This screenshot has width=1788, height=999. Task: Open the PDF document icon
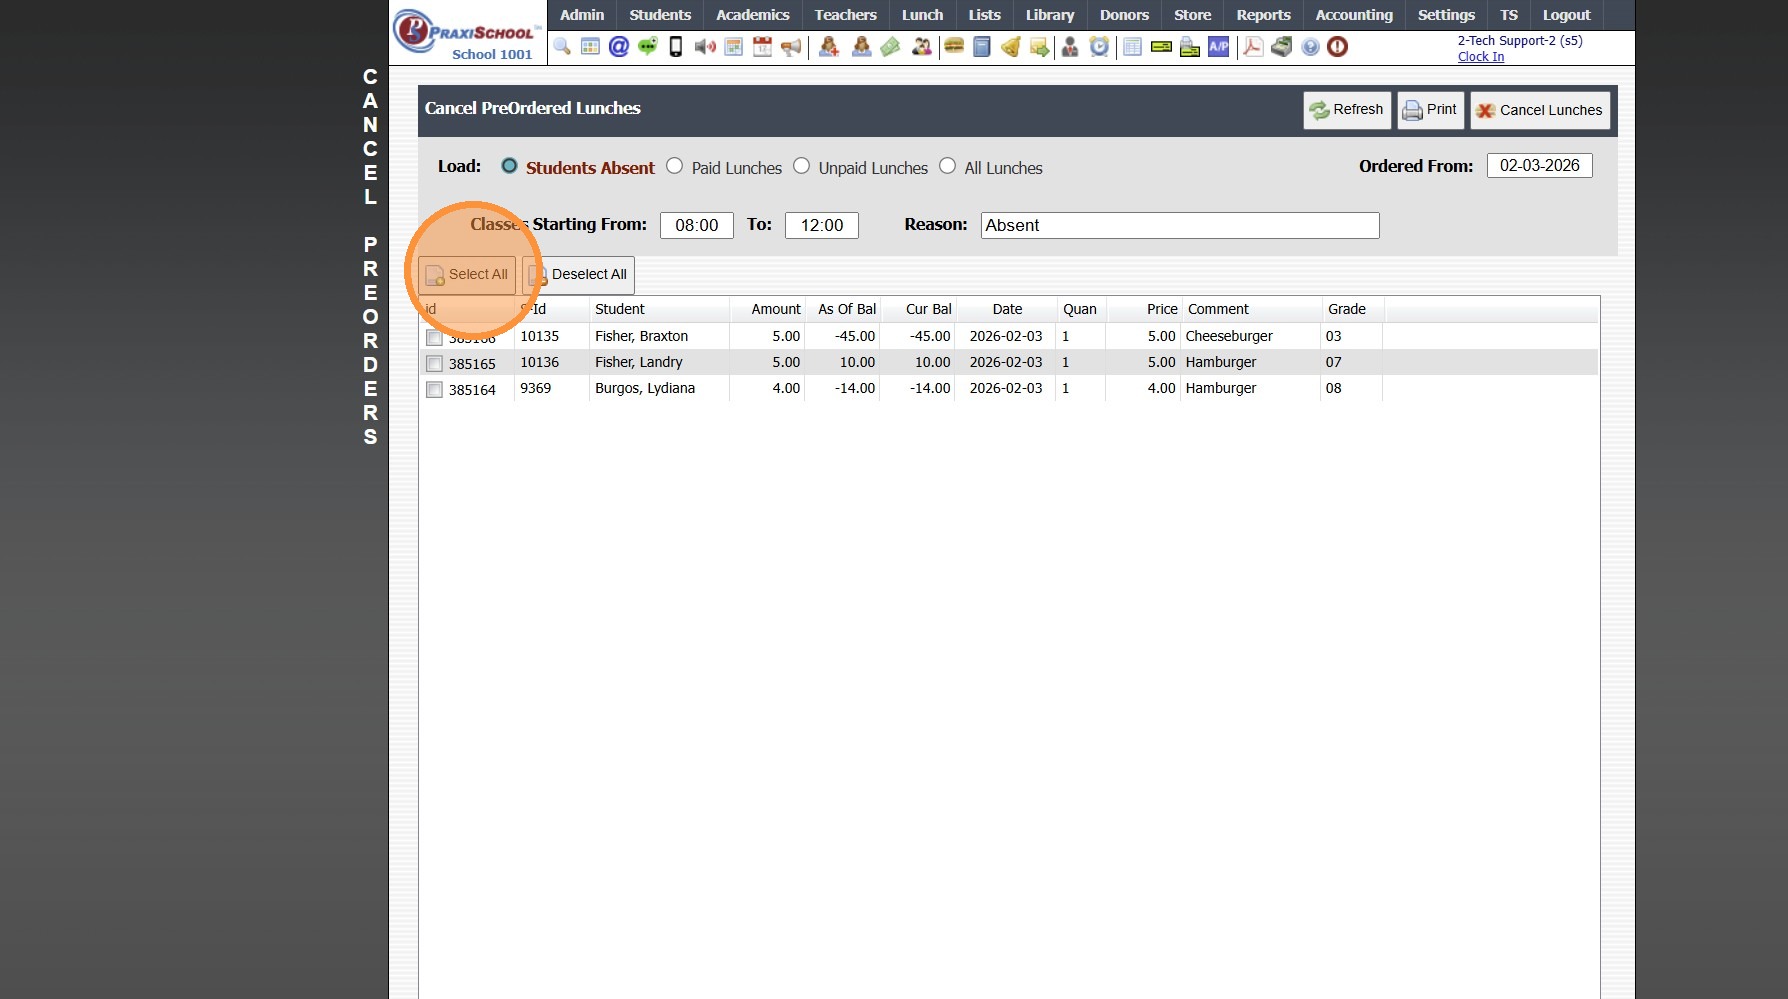(1253, 47)
